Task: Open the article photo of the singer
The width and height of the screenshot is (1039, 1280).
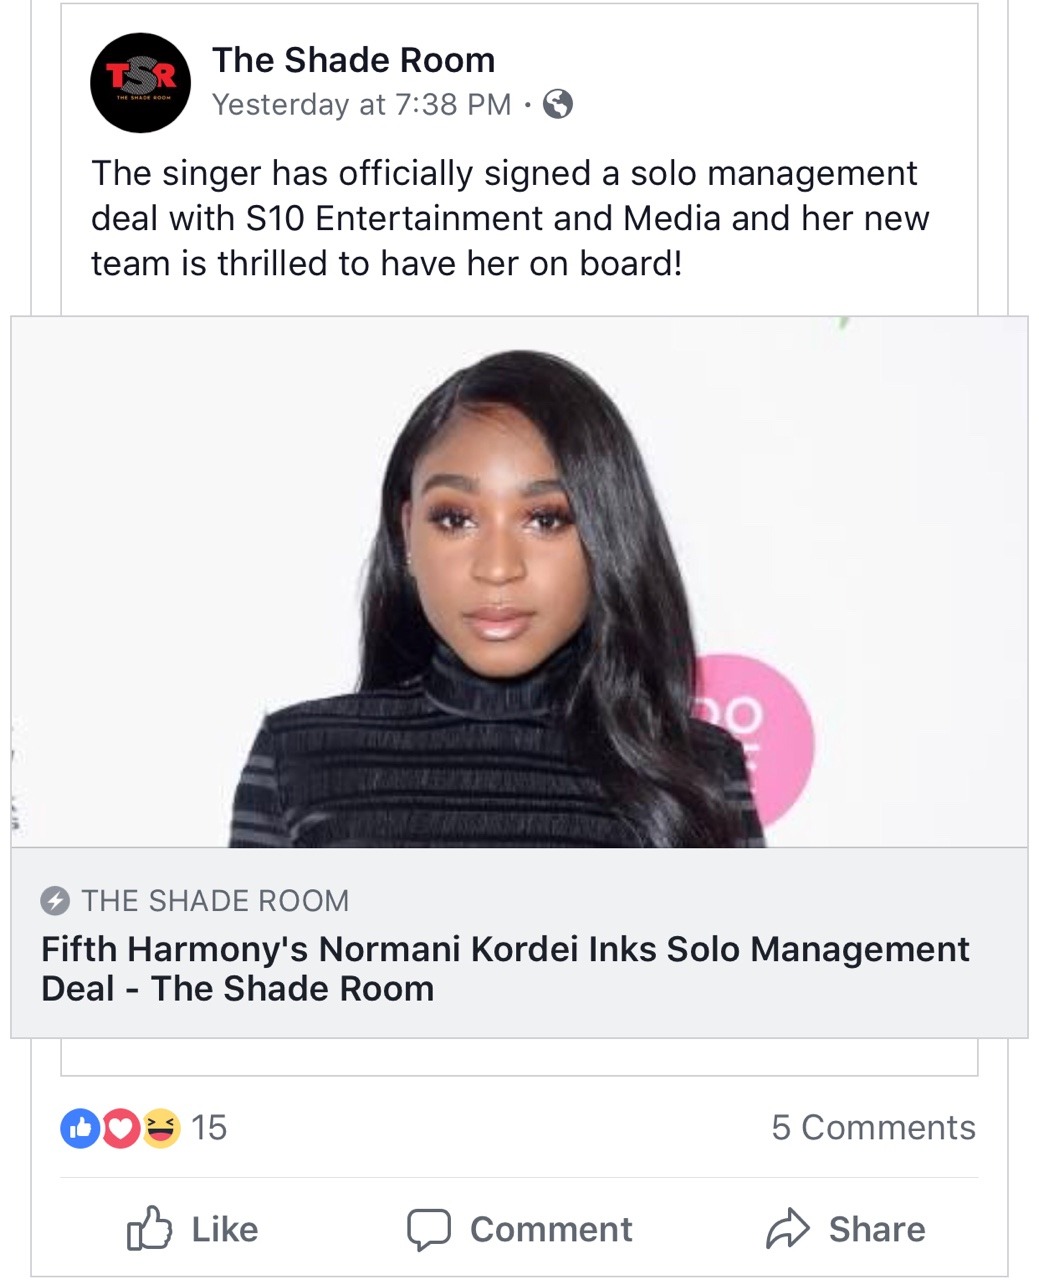Action: click(x=519, y=582)
